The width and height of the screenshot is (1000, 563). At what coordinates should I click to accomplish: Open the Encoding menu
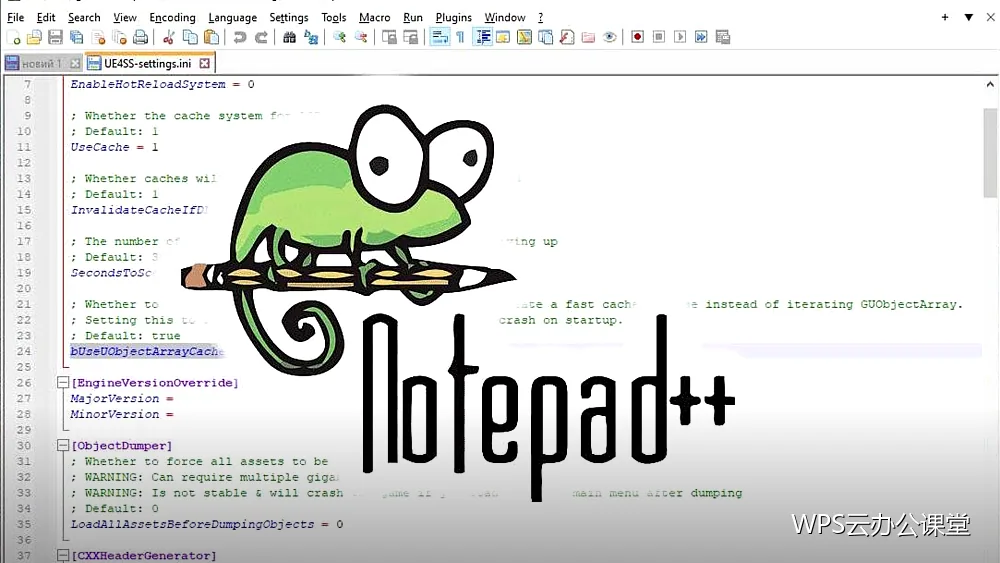(172, 17)
